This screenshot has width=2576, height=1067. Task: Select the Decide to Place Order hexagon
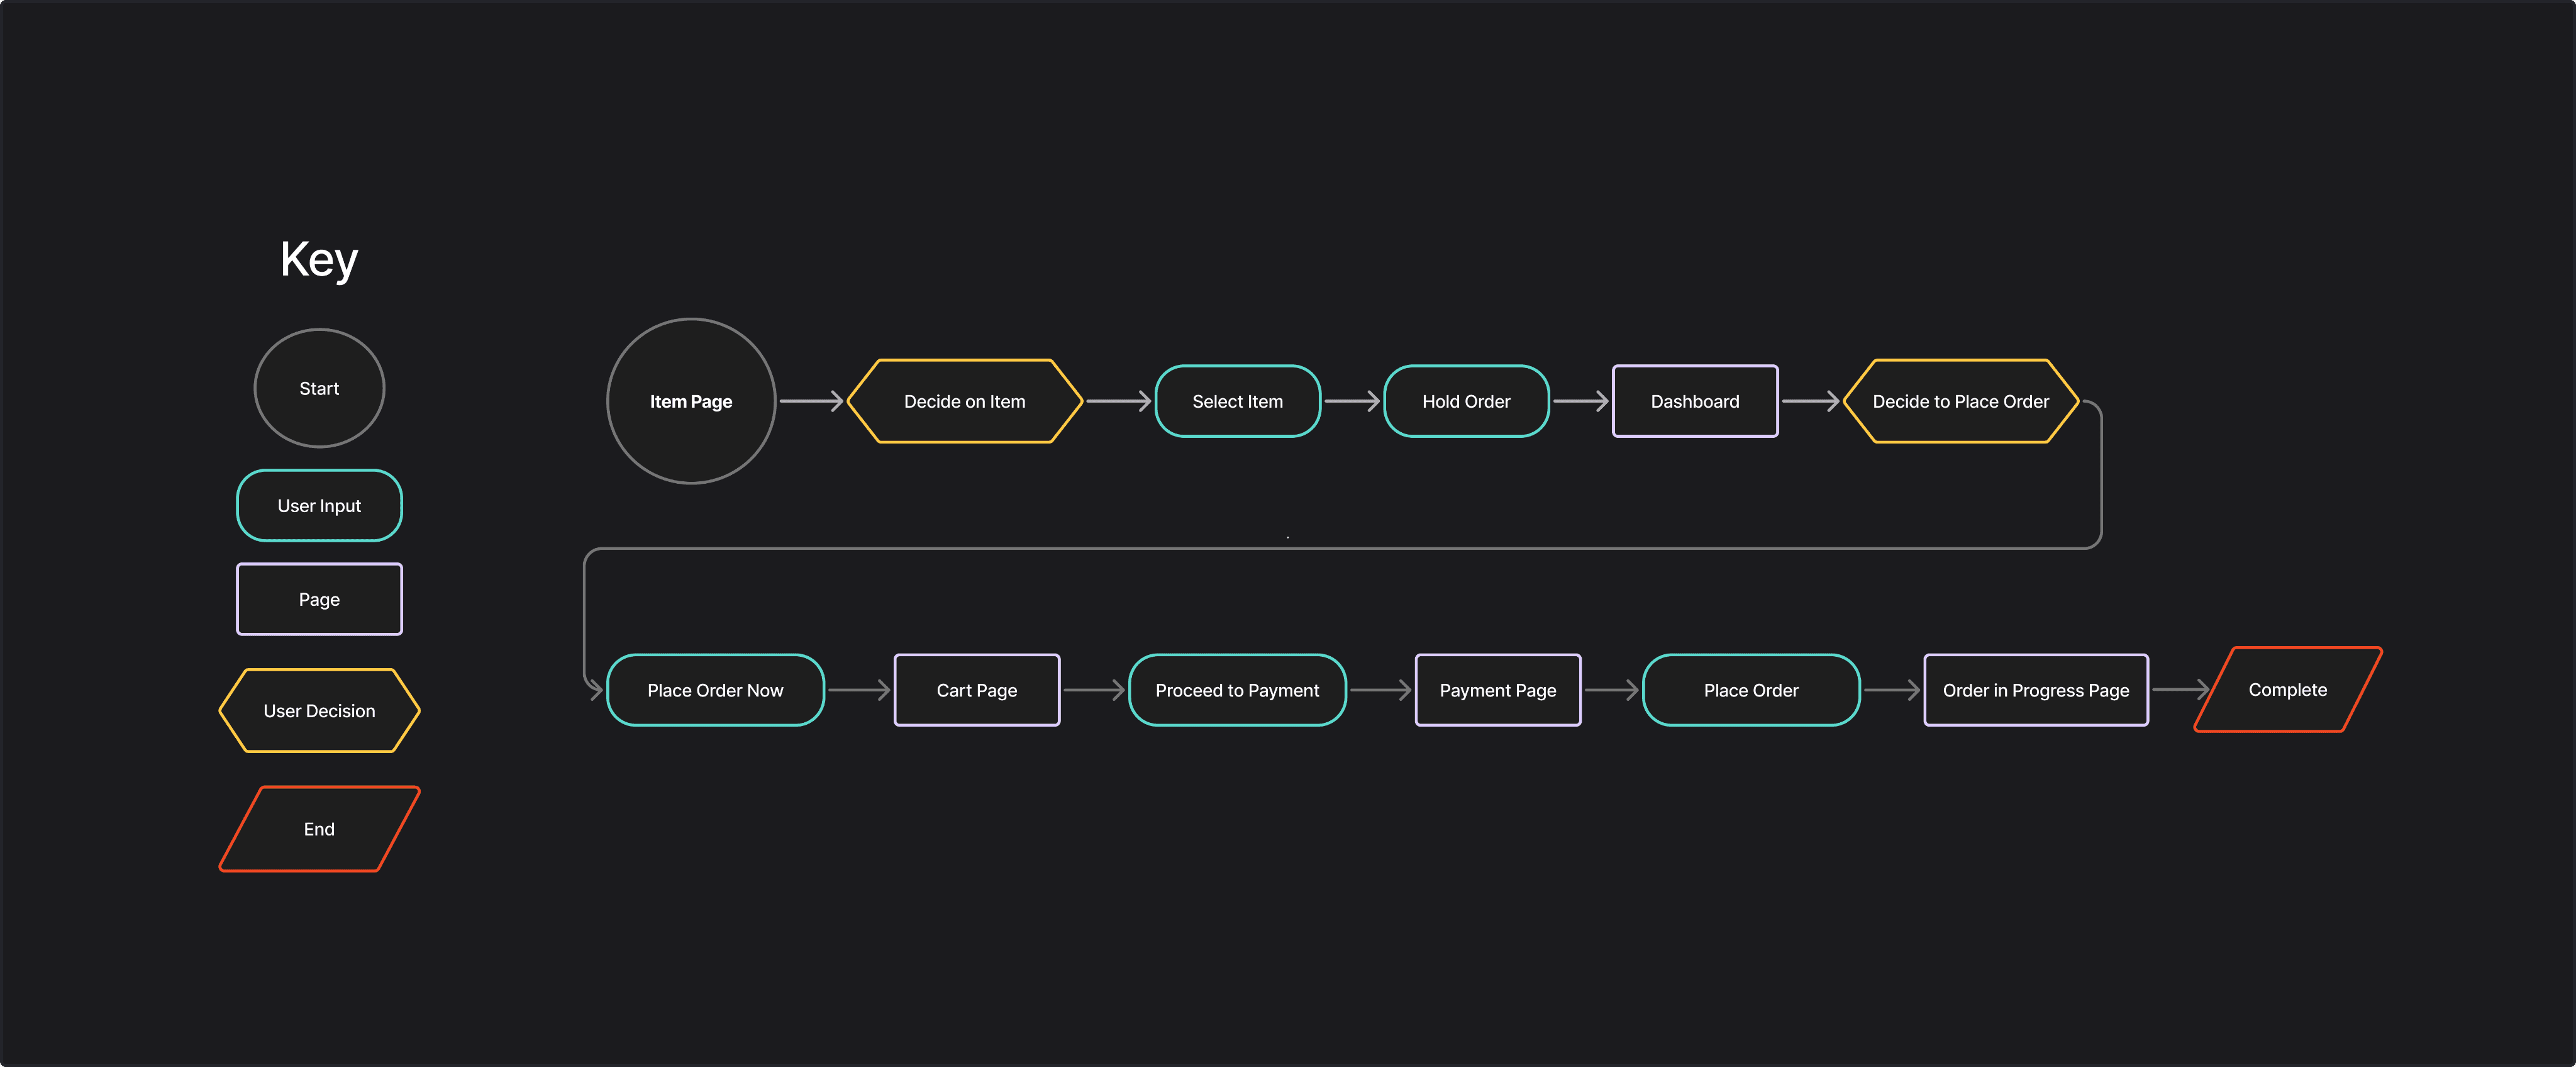(x=1960, y=401)
